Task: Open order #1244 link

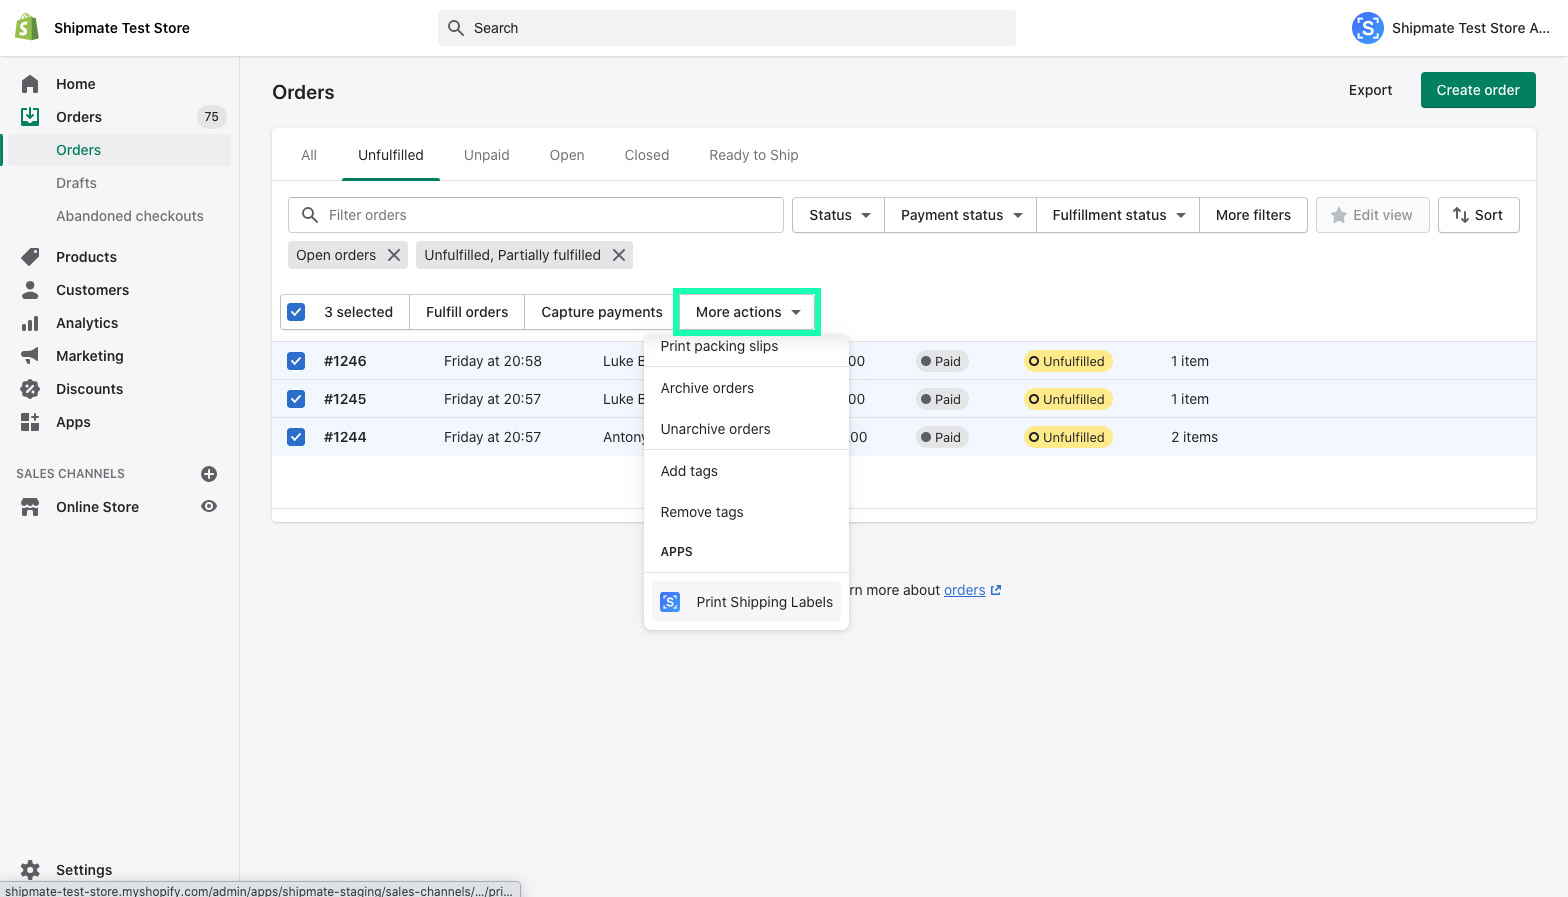Action: click(x=345, y=437)
